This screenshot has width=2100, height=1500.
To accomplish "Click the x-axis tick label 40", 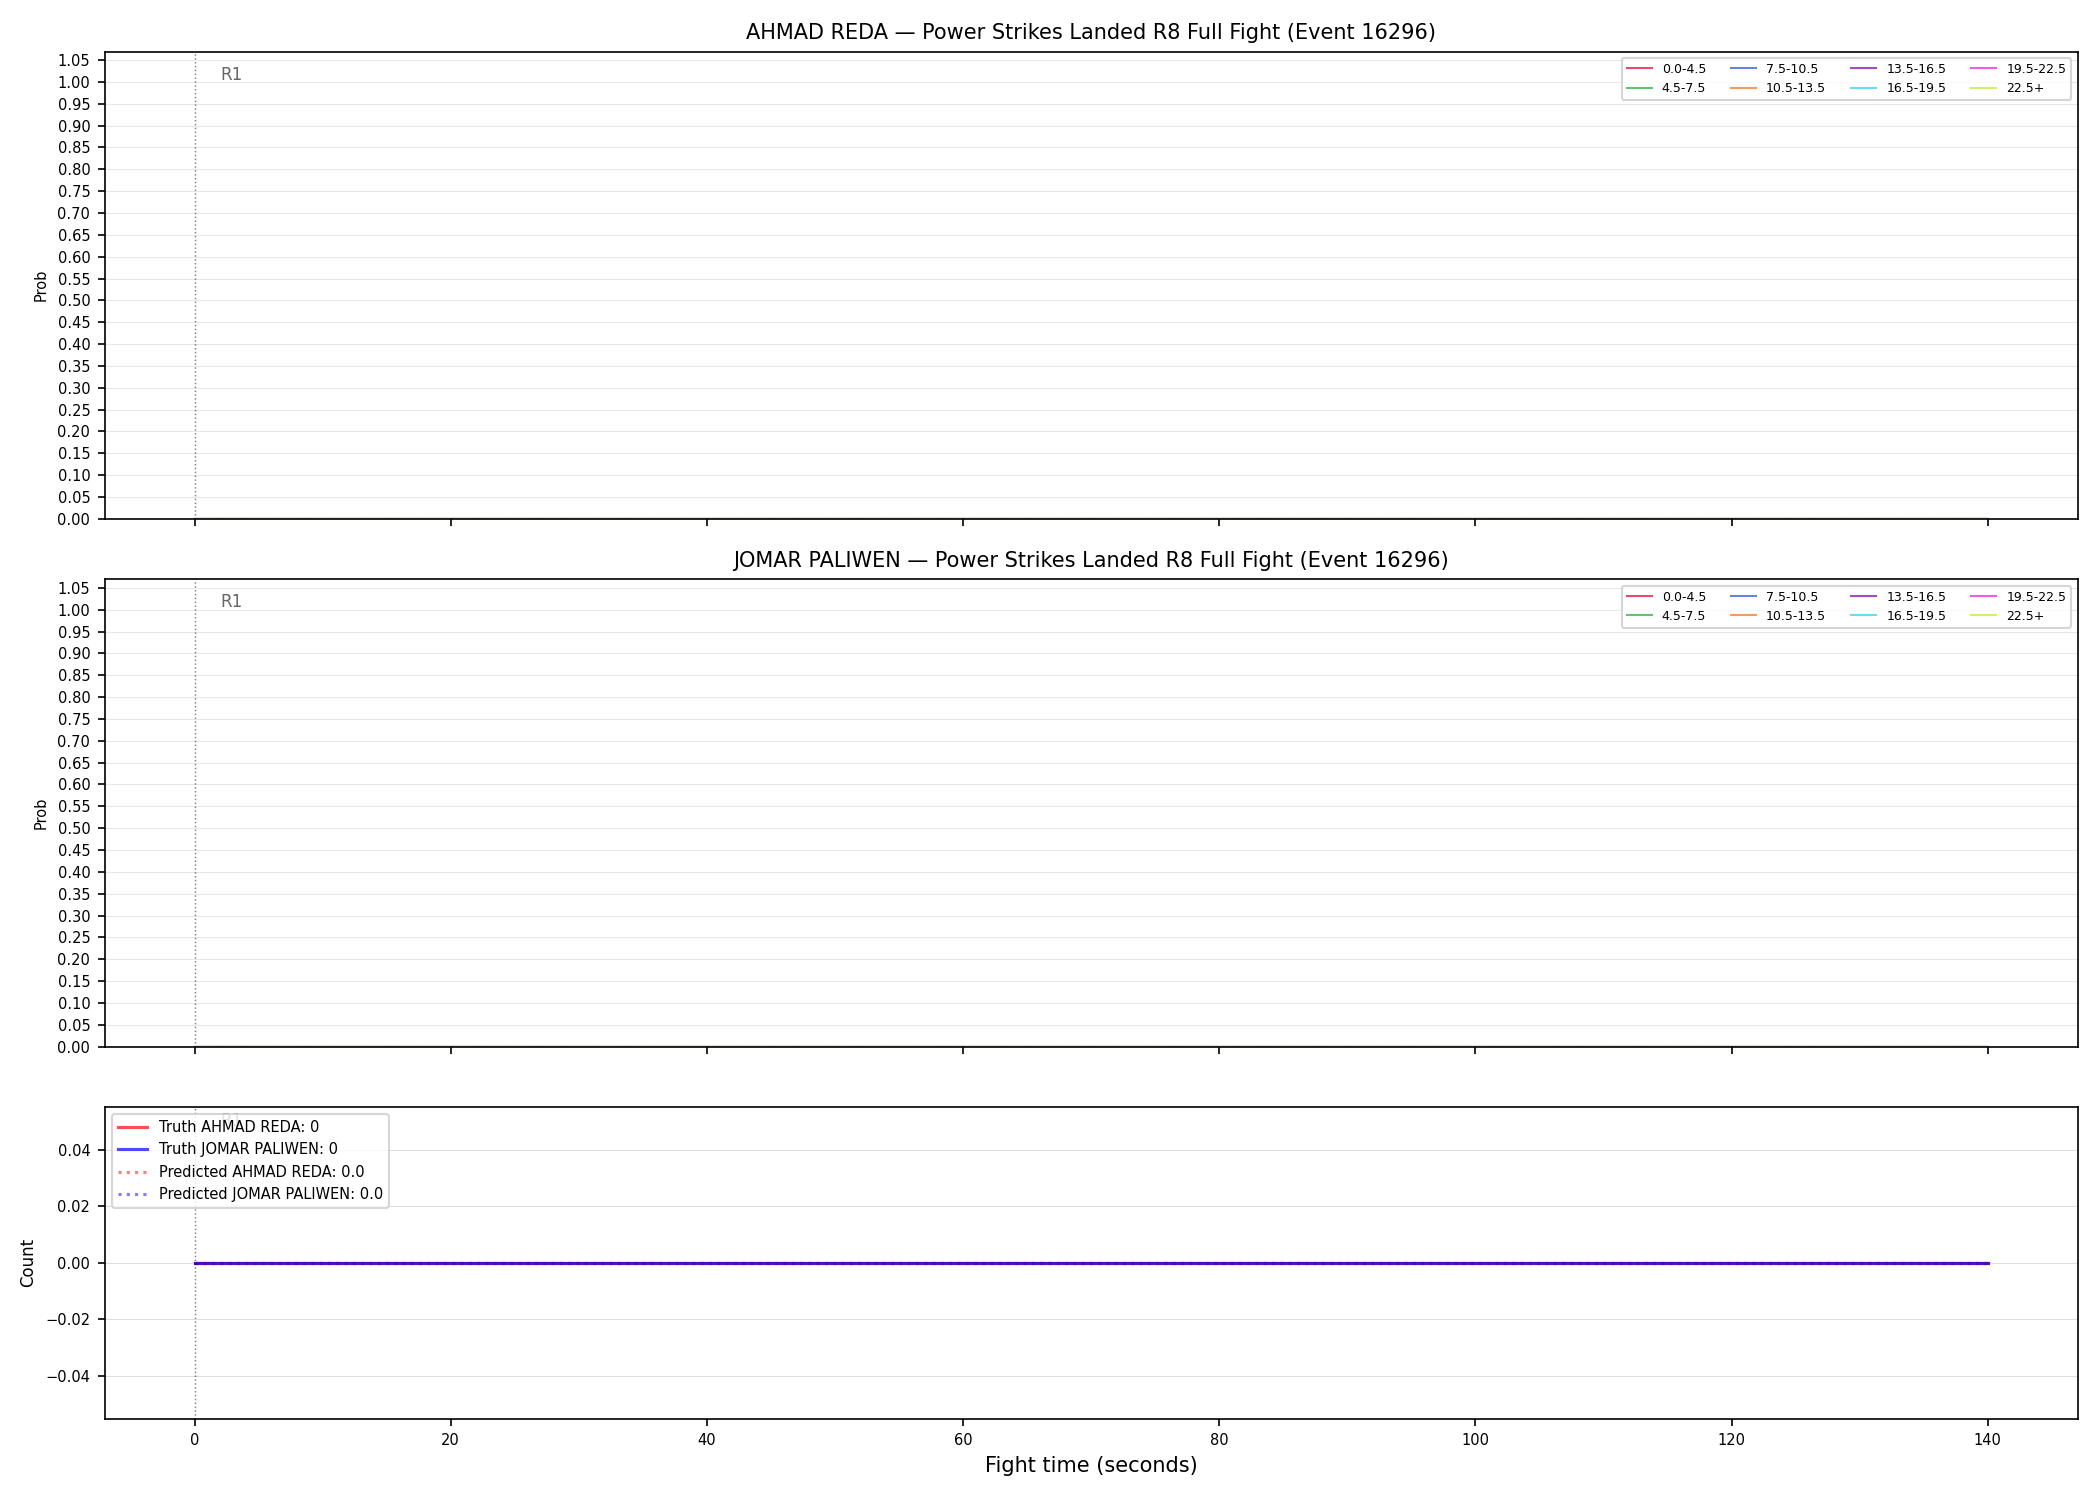I will pyautogui.click(x=706, y=1440).
